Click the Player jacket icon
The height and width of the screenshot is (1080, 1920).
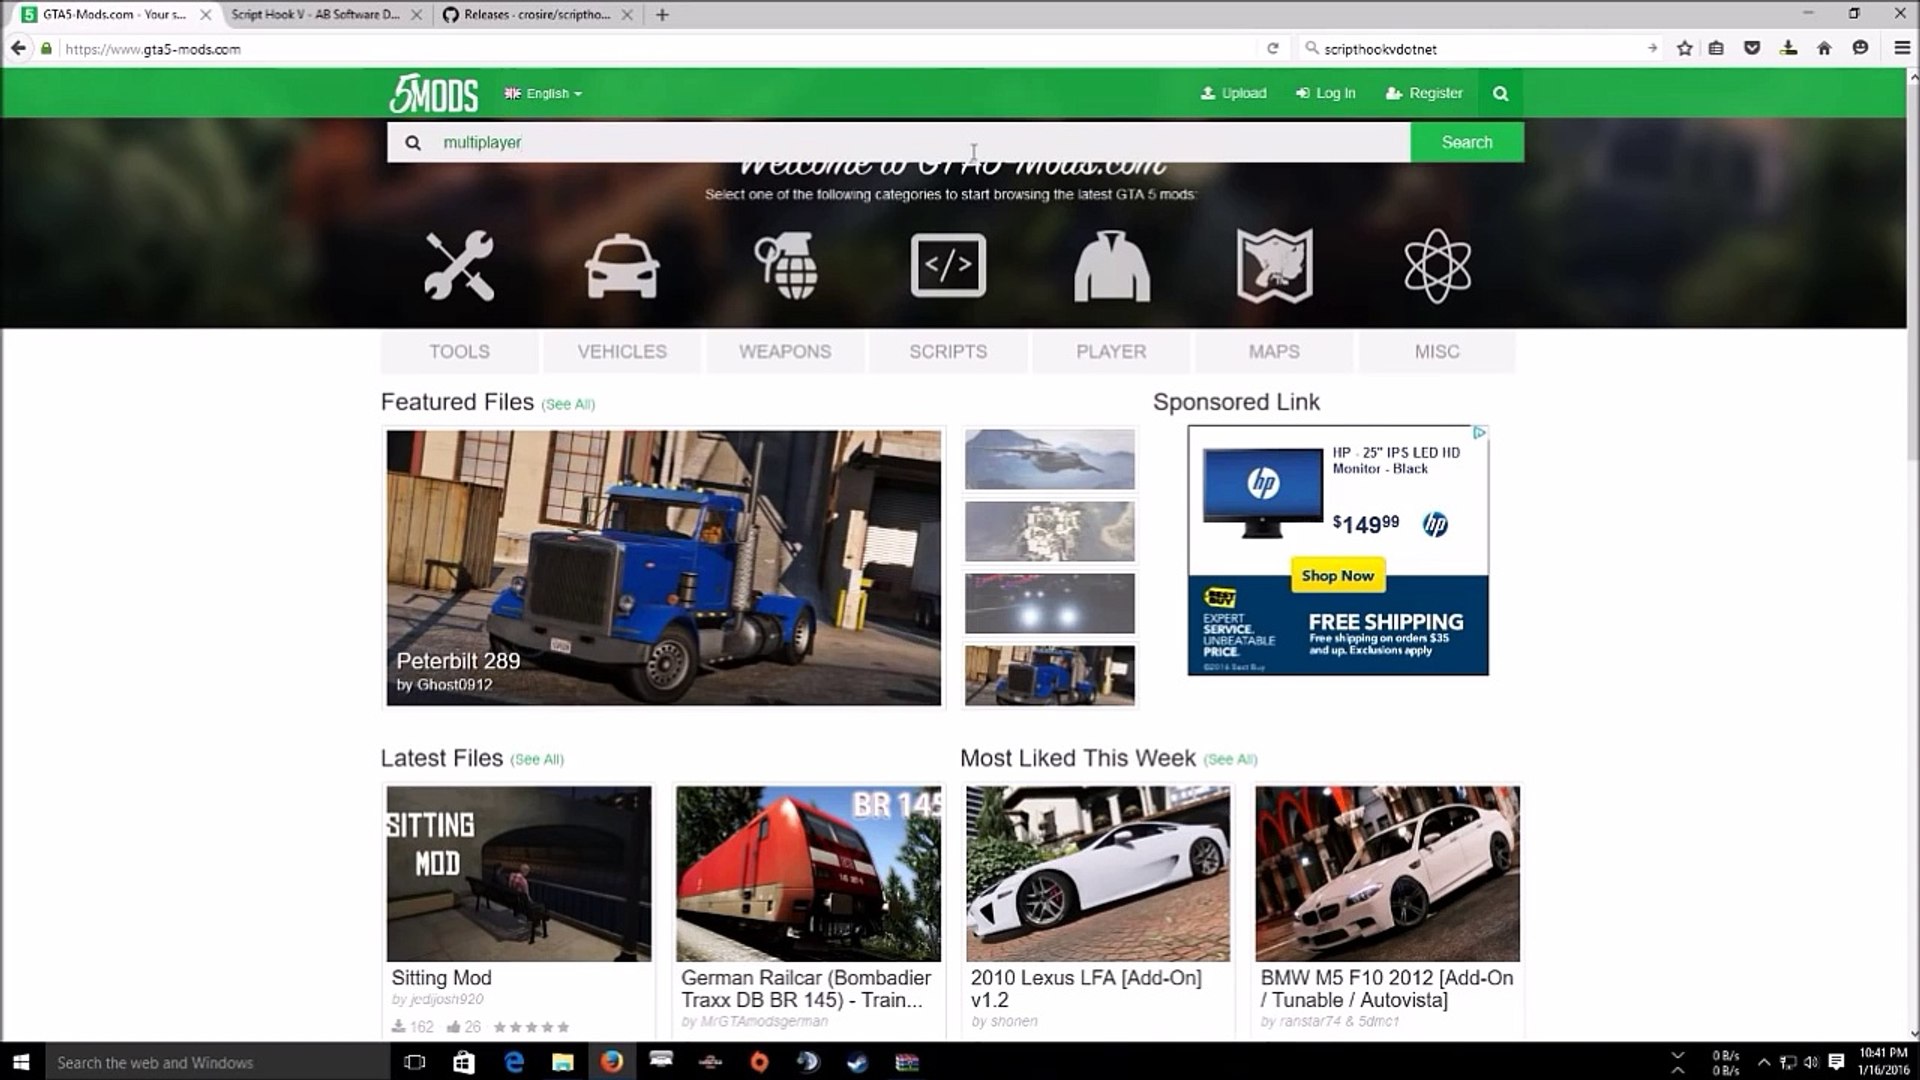click(x=1111, y=266)
